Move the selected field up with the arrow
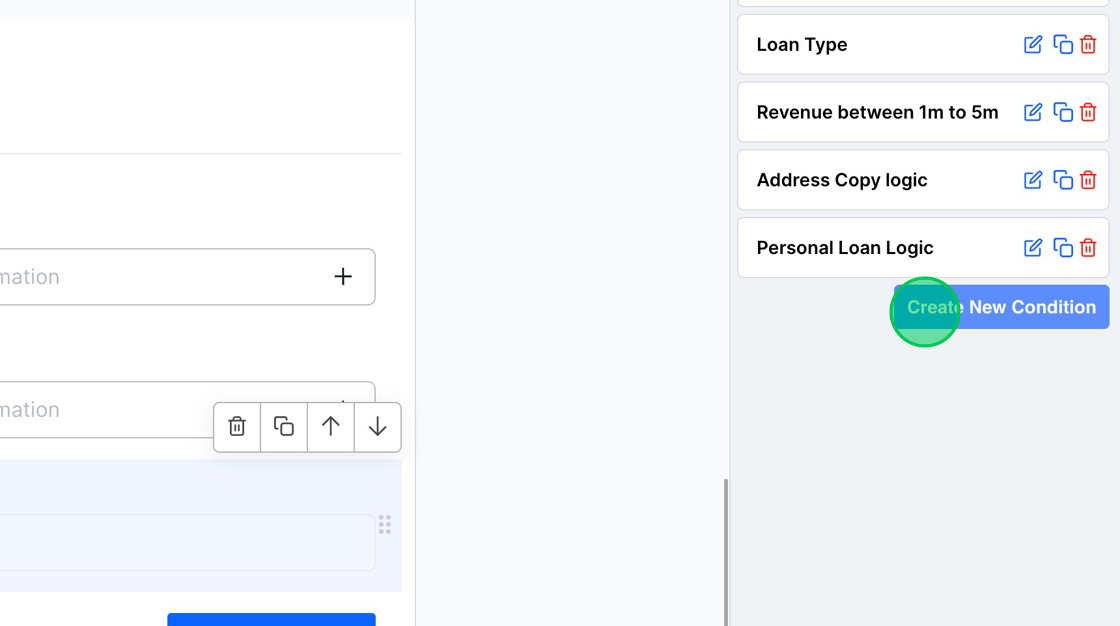This screenshot has width=1120, height=626. click(330, 427)
